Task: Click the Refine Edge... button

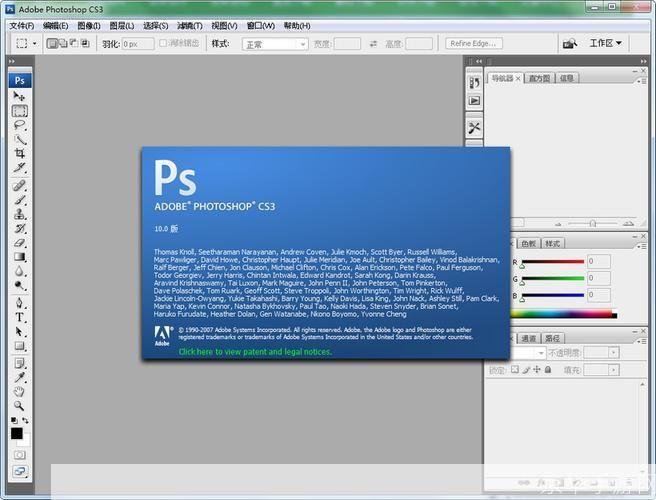Action: (474, 43)
